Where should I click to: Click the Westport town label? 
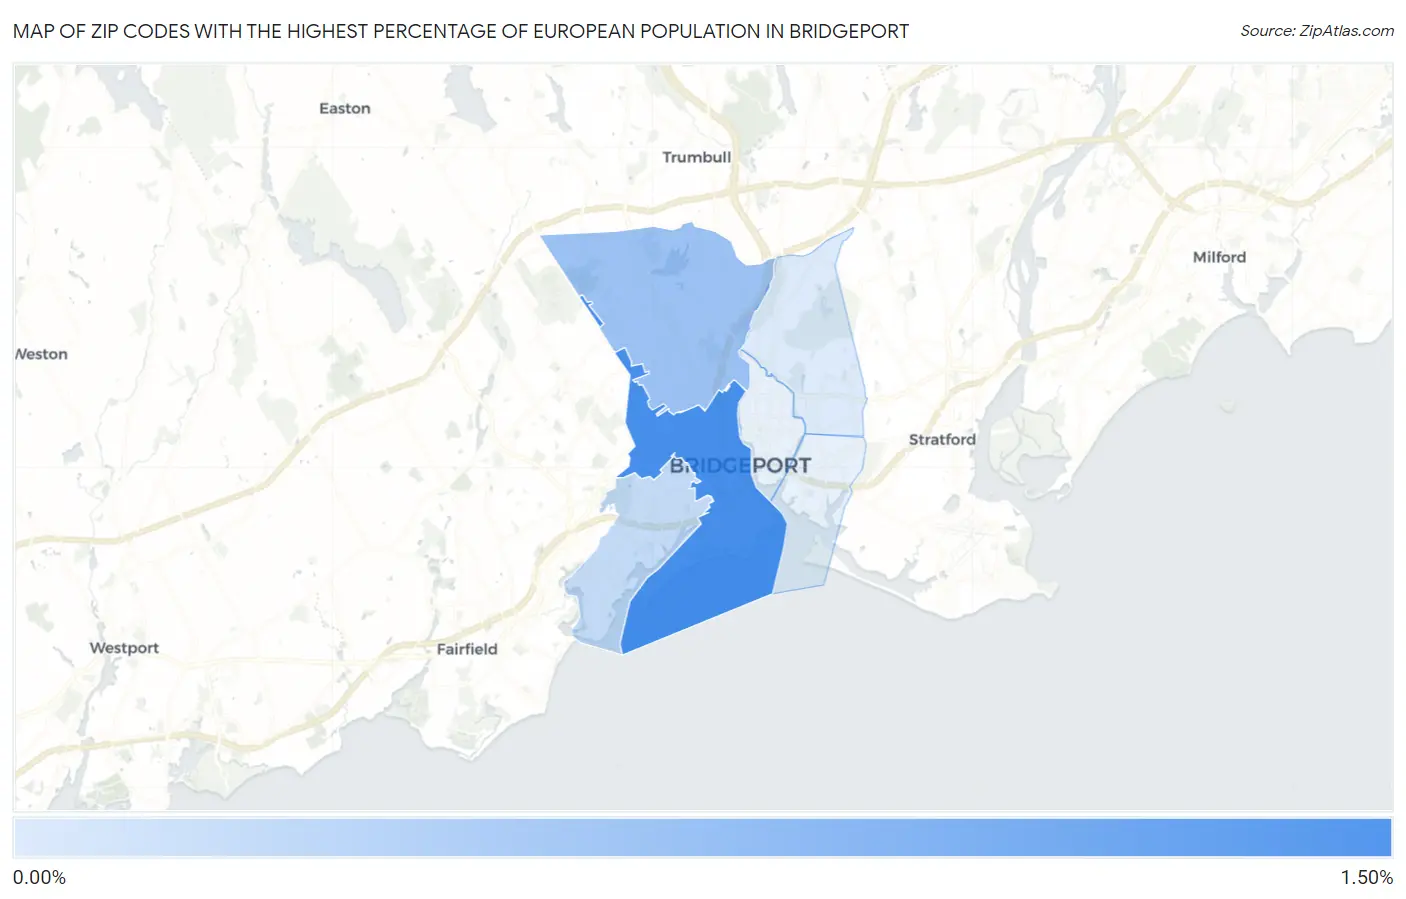[124, 648]
